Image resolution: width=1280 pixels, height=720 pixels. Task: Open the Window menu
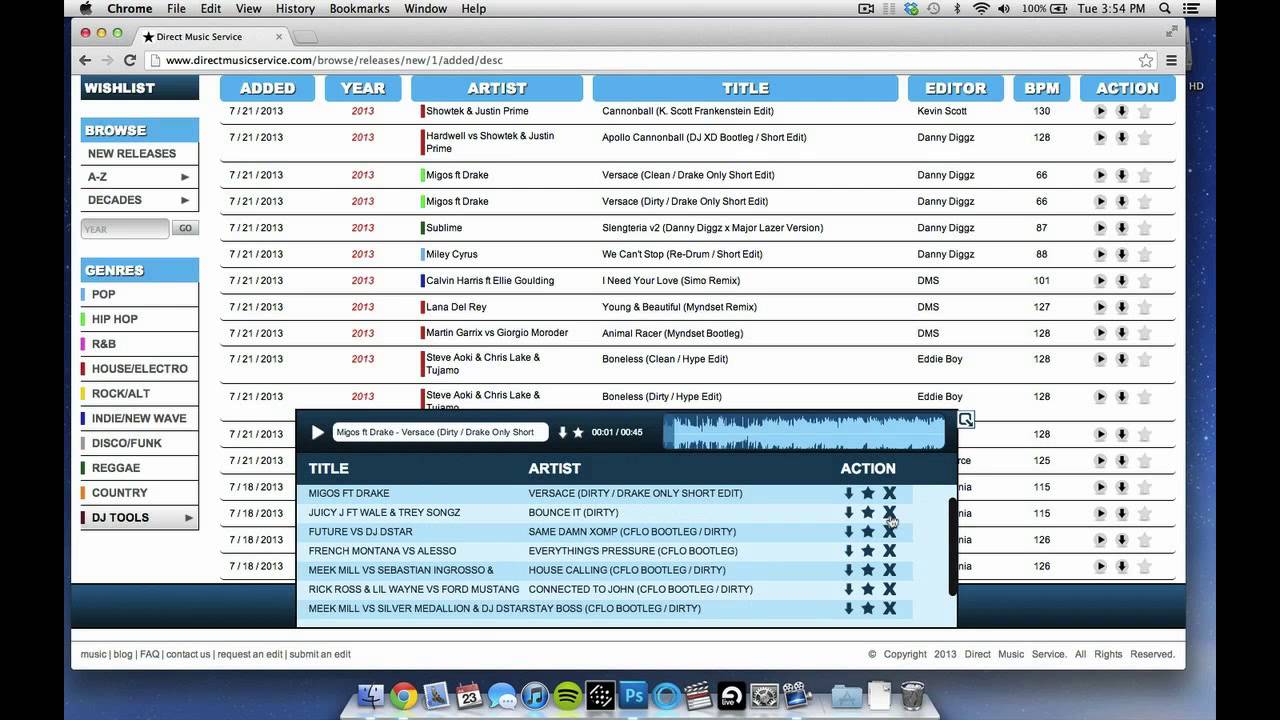coord(425,9)
